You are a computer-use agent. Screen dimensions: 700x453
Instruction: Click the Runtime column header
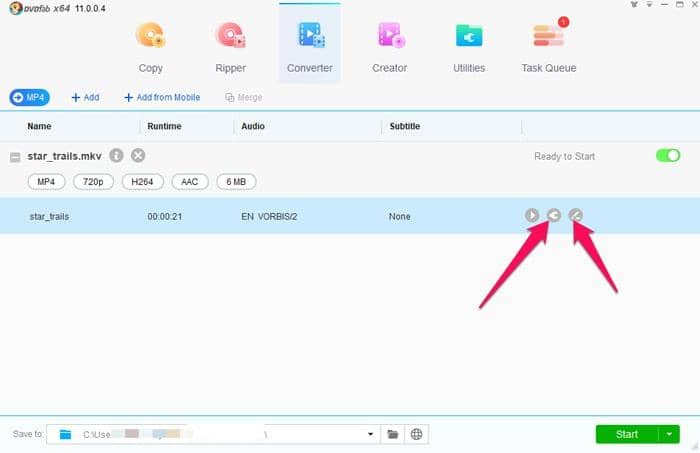click(164, 126)
